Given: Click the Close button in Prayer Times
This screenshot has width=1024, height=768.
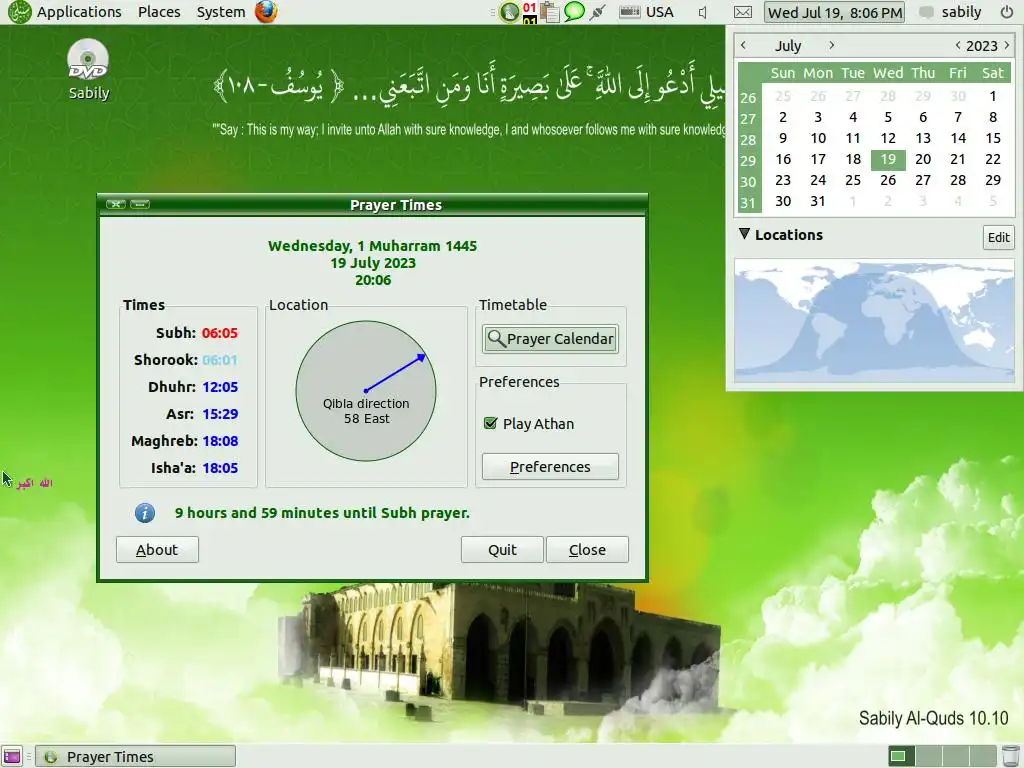Looking at the screenshot, I should click(587, 550).
